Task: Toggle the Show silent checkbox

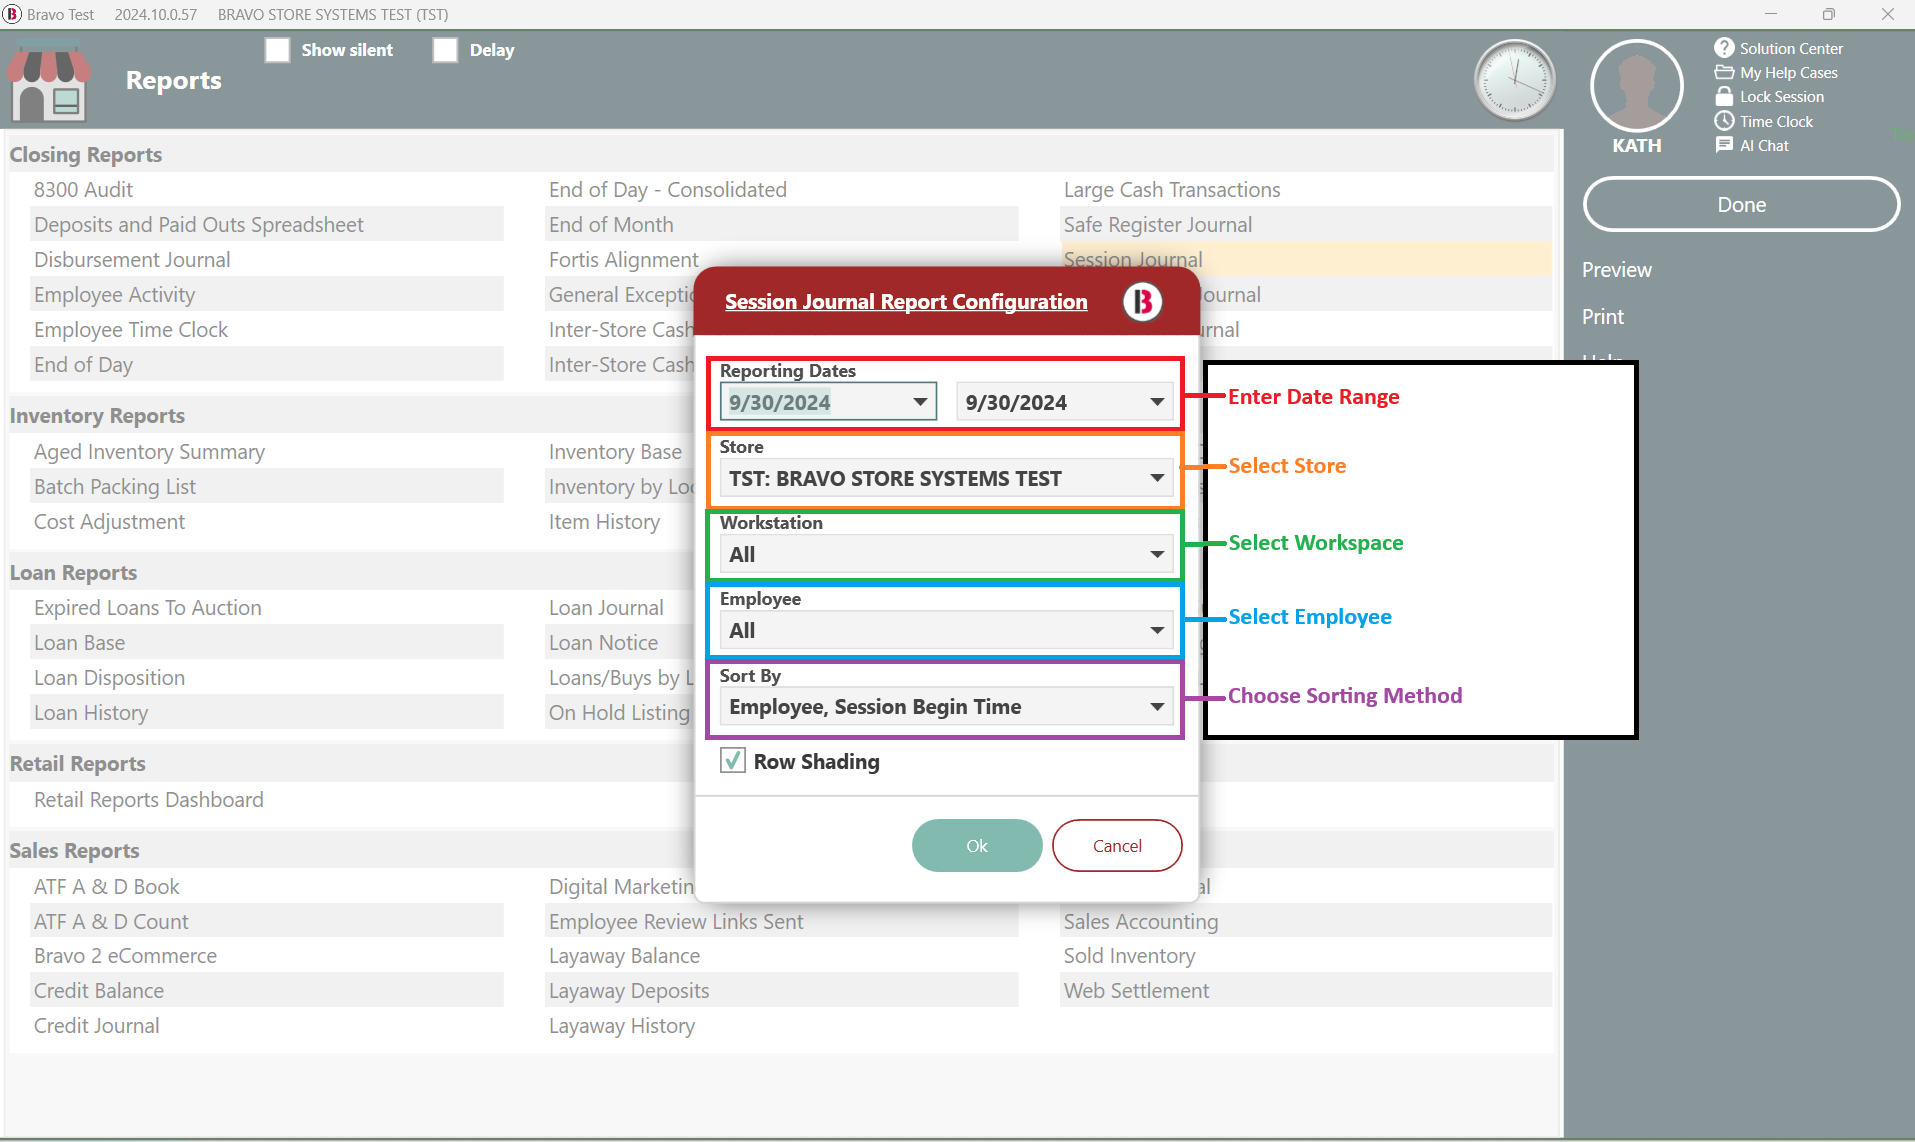Action: (277, 50)
